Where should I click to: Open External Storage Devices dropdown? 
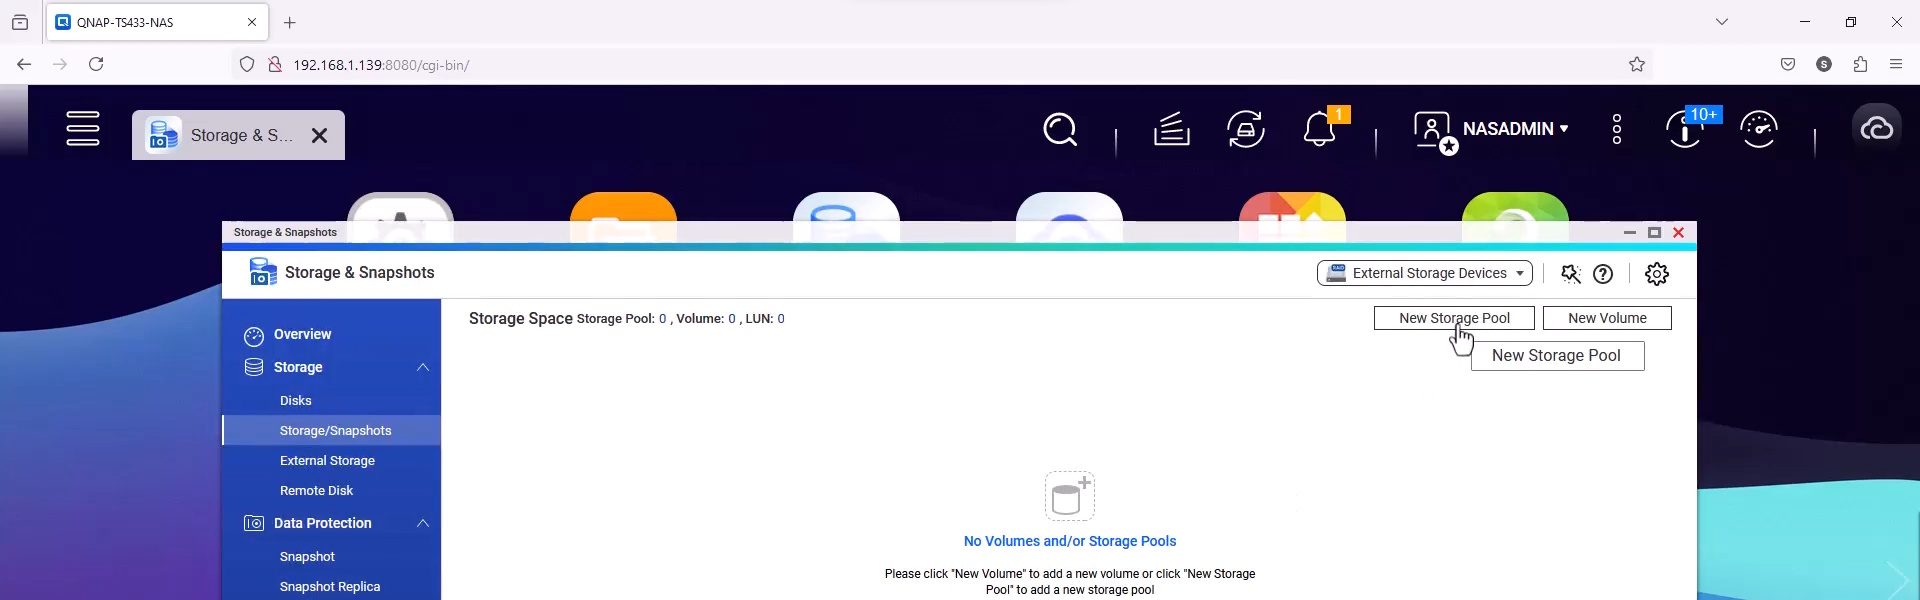(1424, 273)
